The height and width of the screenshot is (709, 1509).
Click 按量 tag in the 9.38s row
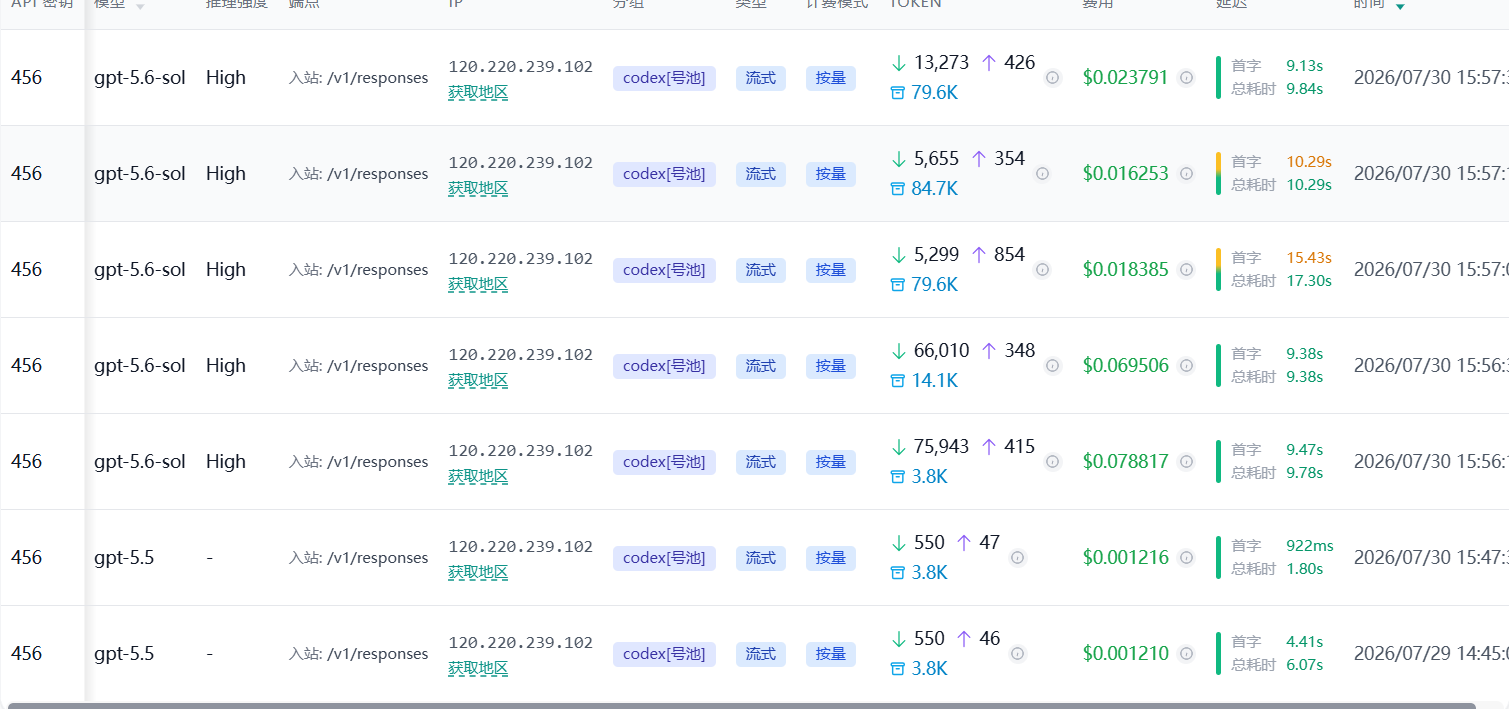pos(831,366)
